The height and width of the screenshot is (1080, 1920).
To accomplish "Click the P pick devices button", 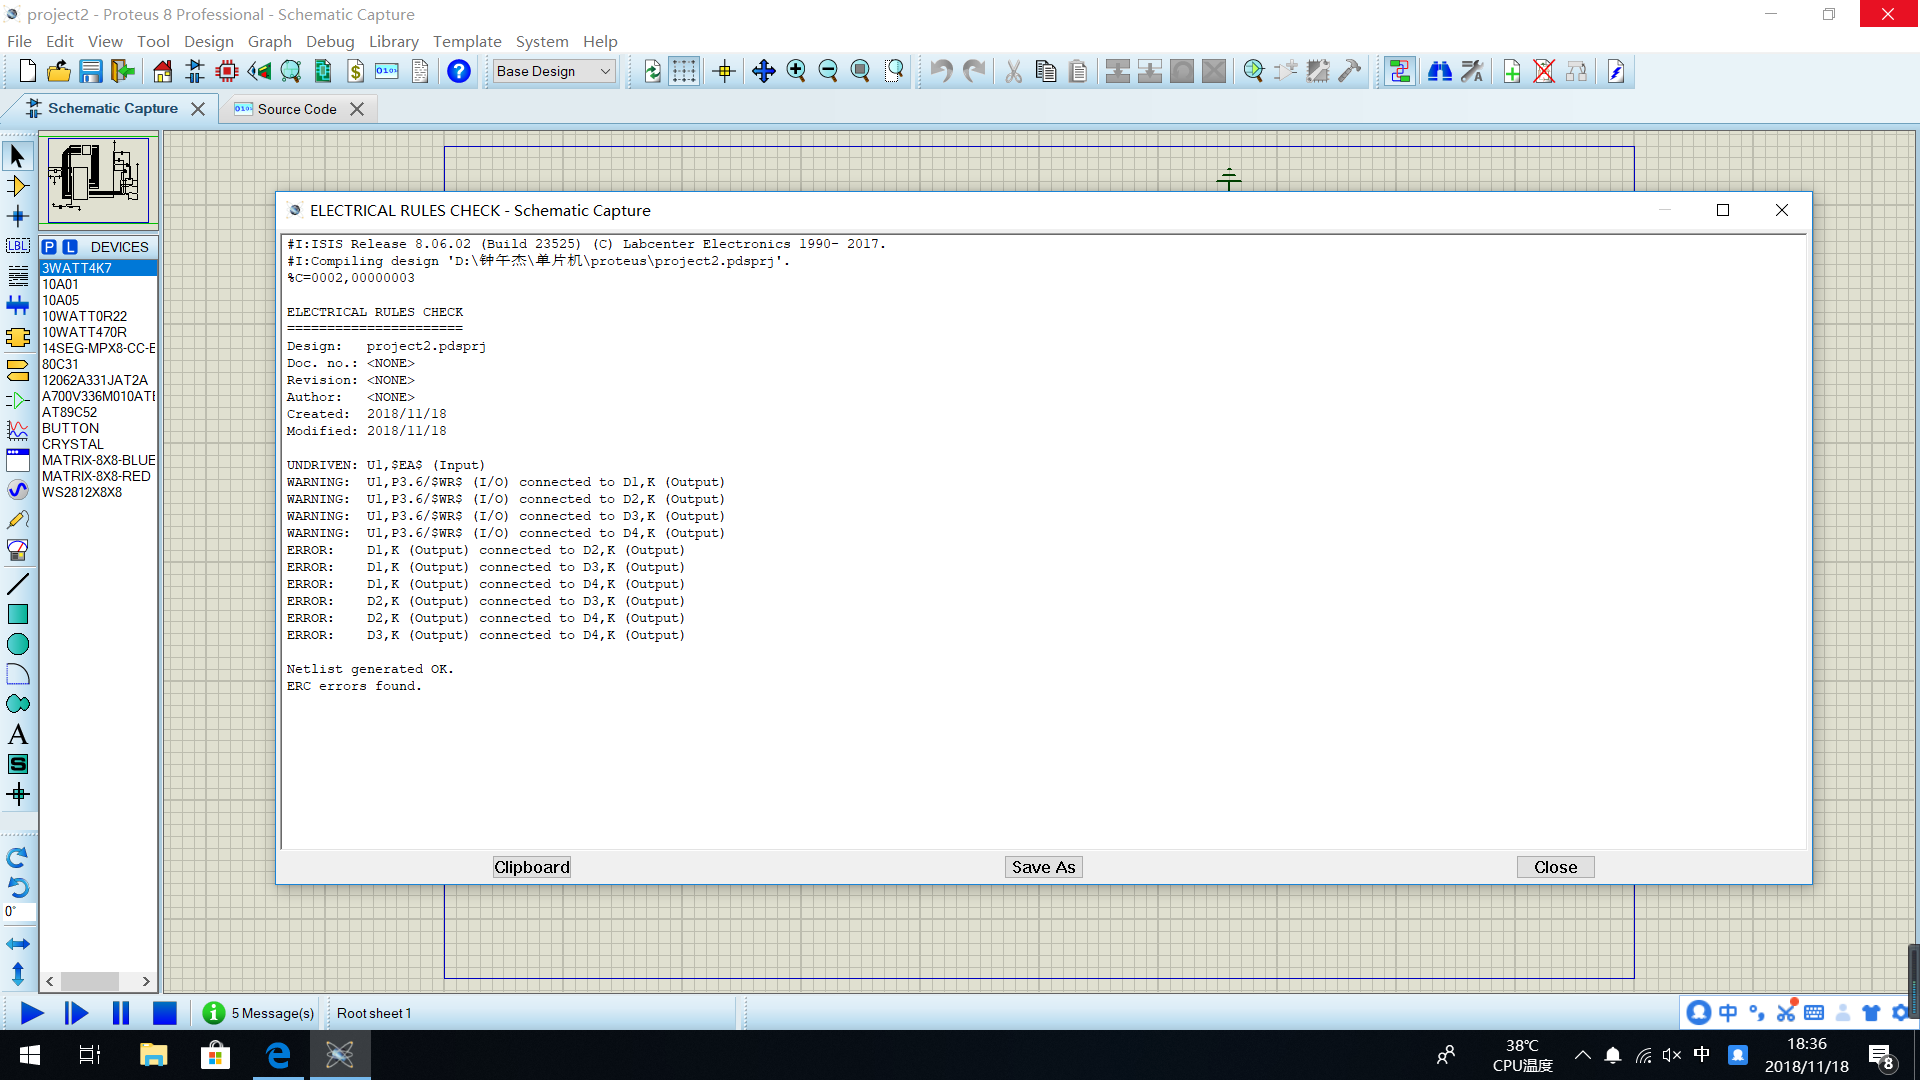I will click(49, 247).
